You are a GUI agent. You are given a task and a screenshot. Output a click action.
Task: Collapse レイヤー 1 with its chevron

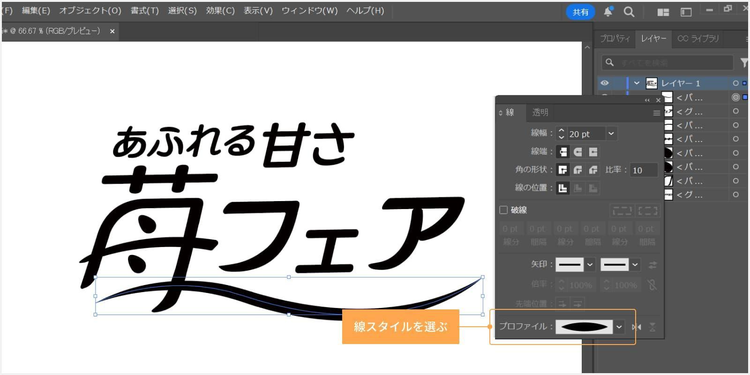(x=637, y=83)
